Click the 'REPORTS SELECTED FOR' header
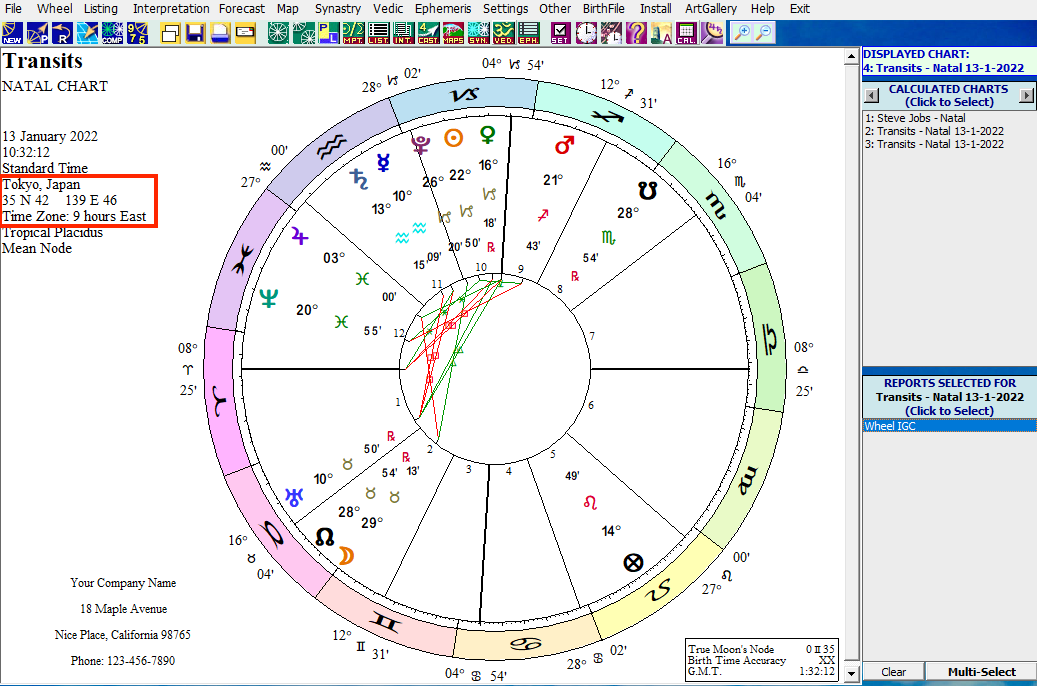The image size is (1037, 686). coord(950,383)
